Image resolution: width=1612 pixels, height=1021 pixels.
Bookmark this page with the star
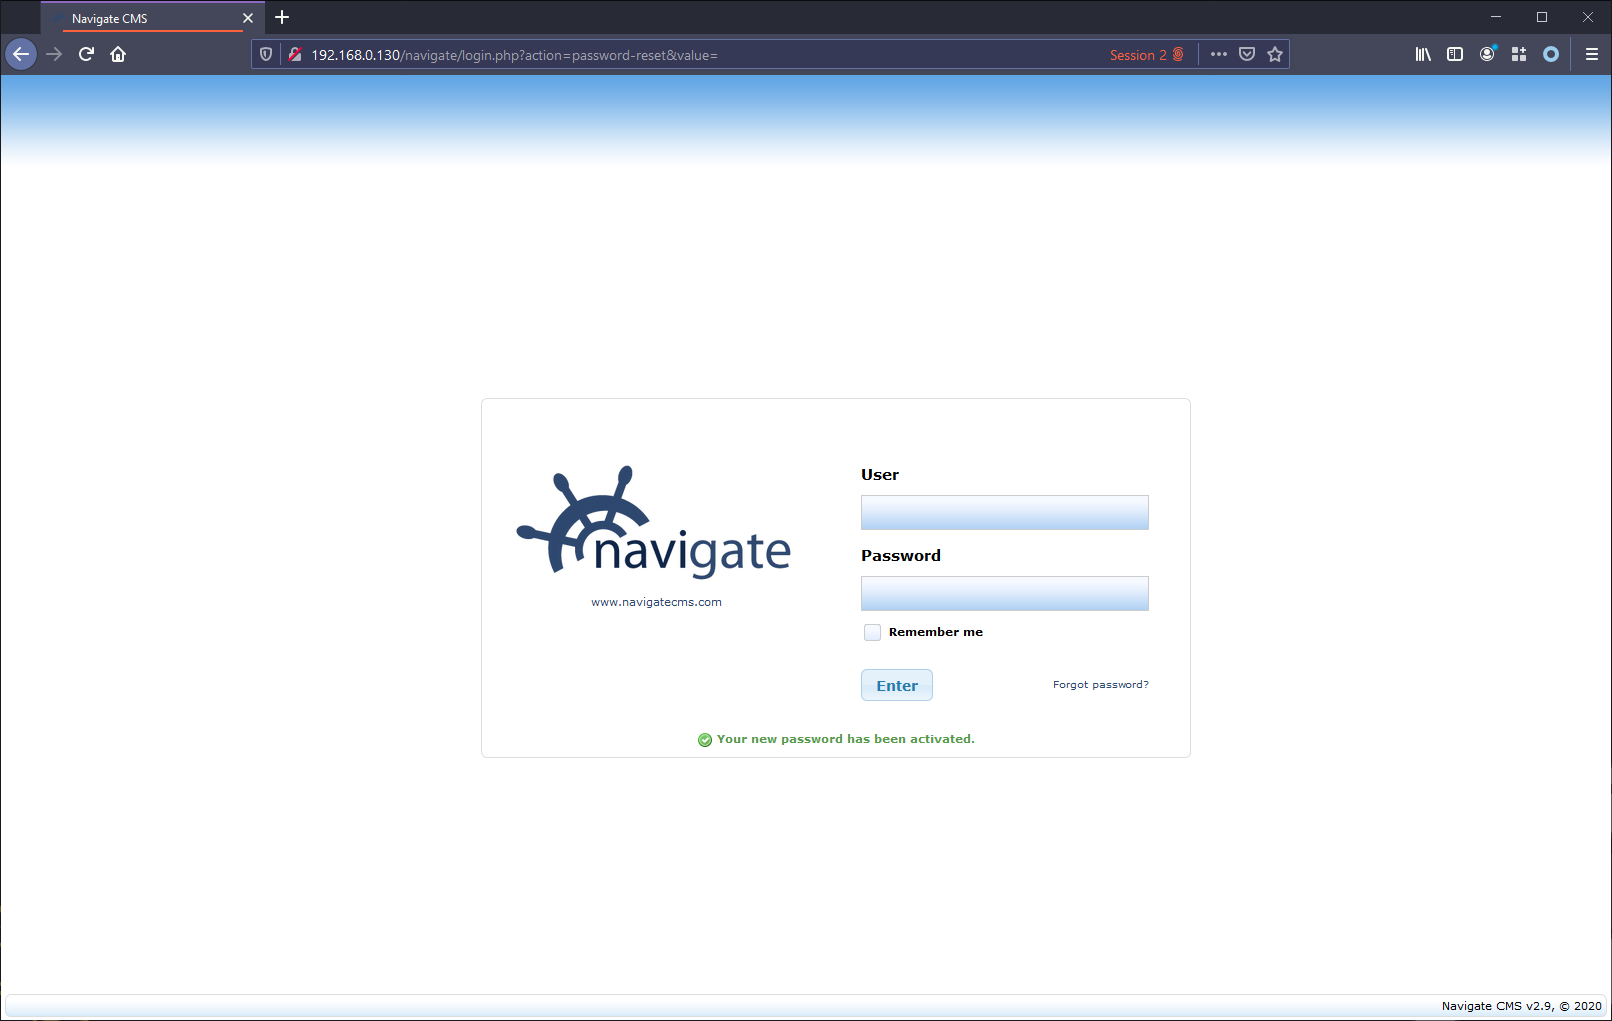click(x=1275, y=55)
